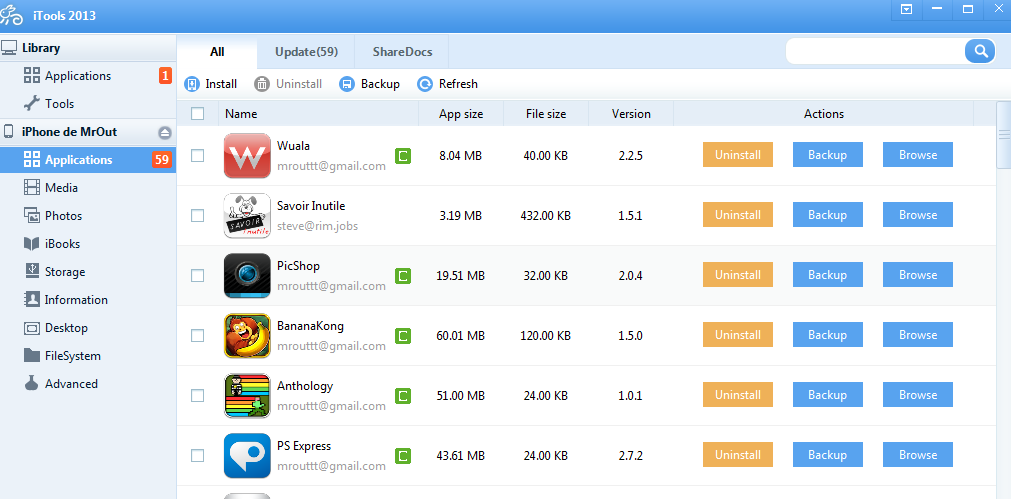
Task: Sort by Version column header
Action: coord(631,113)
